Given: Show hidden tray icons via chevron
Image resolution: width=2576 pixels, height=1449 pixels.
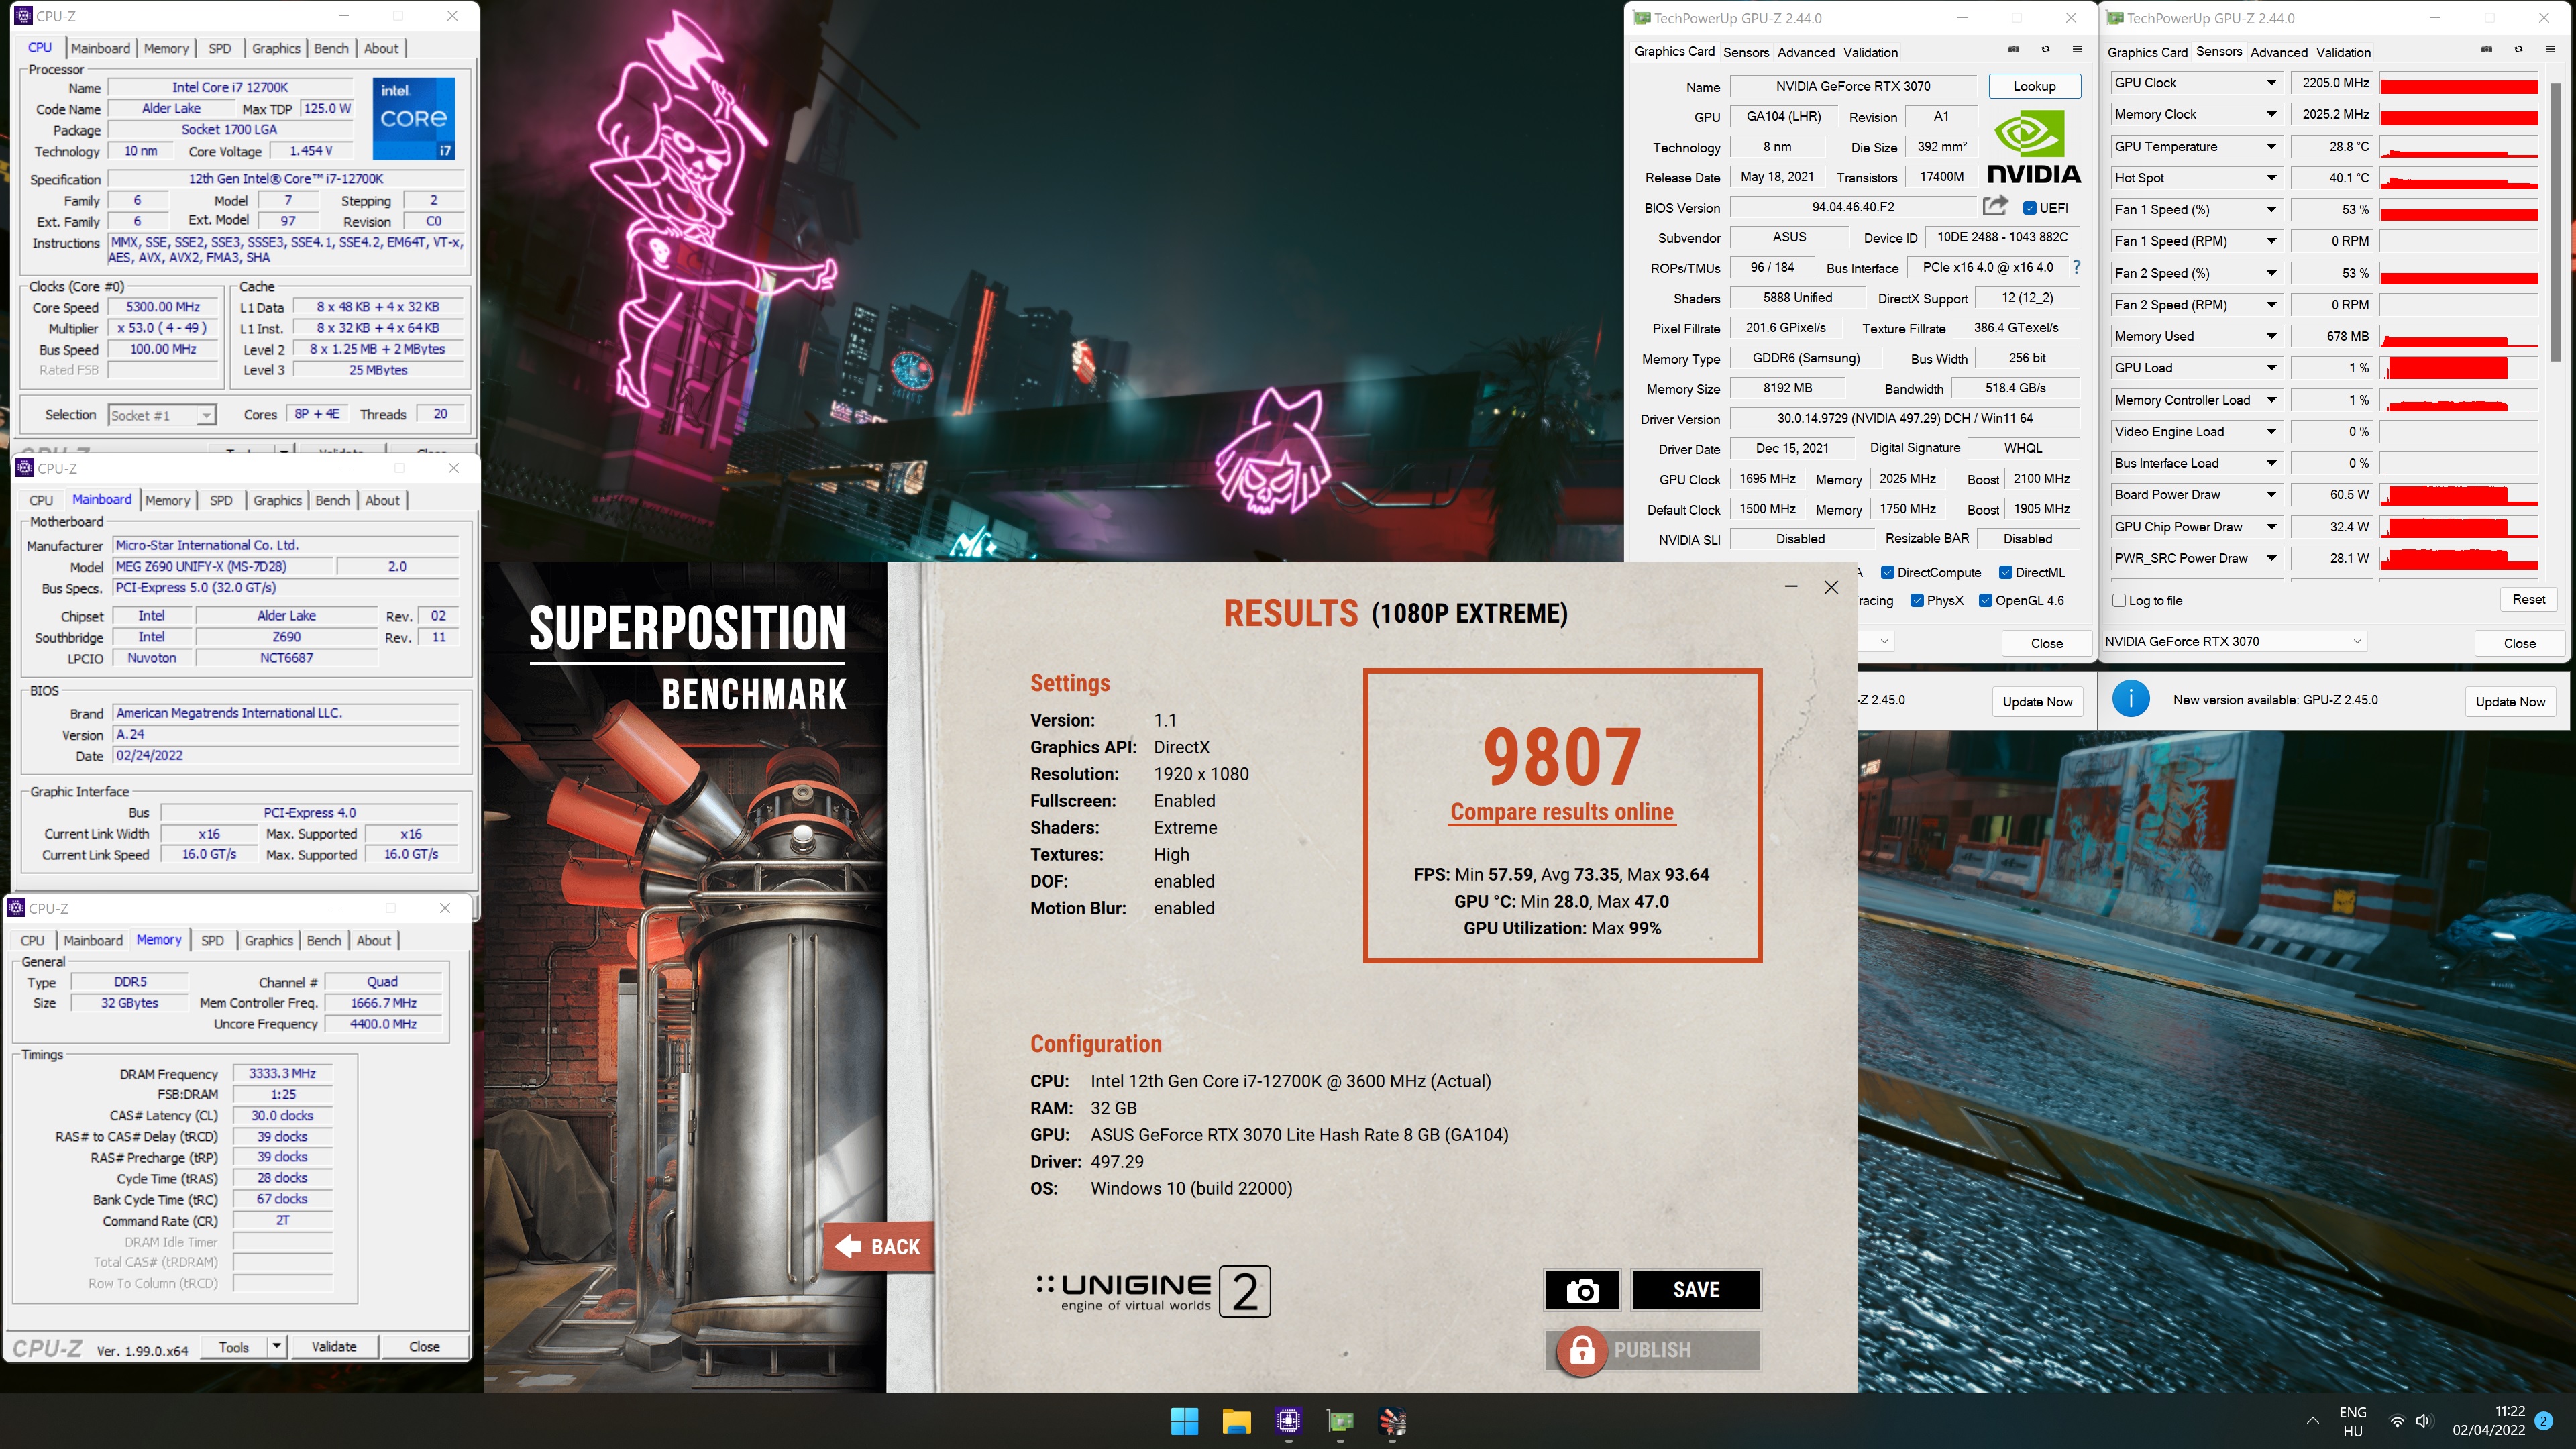Looking at the screenshot, I should coord(2313,1421).
